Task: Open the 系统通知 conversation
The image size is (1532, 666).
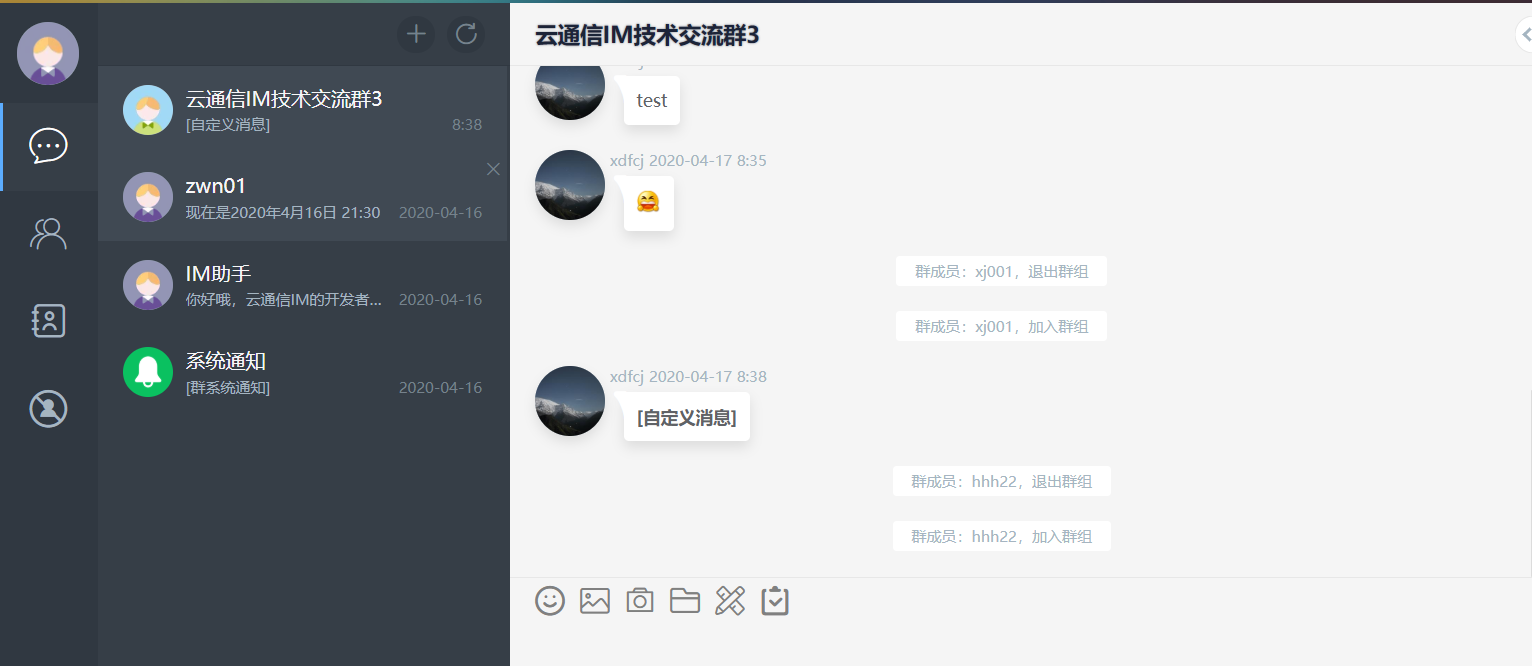Action: click(303, 371)
